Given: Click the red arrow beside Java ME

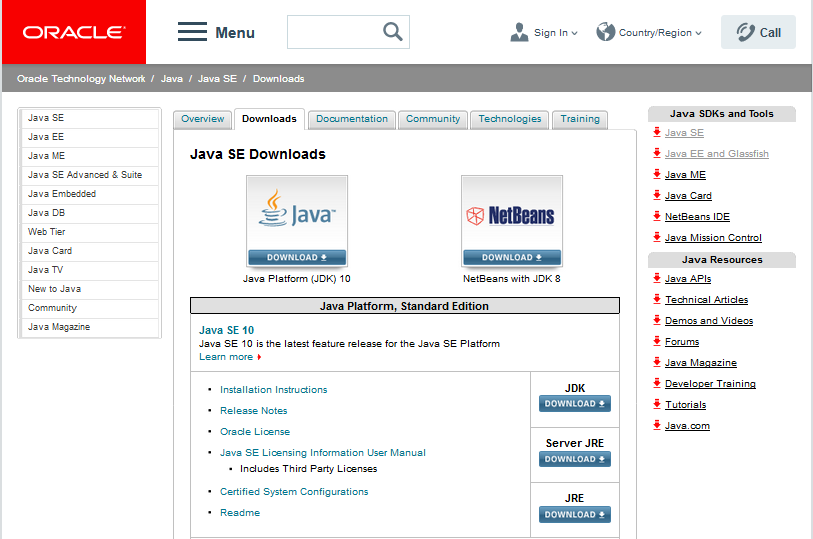Looking at the screenshot, I should (x=657, y=174).
